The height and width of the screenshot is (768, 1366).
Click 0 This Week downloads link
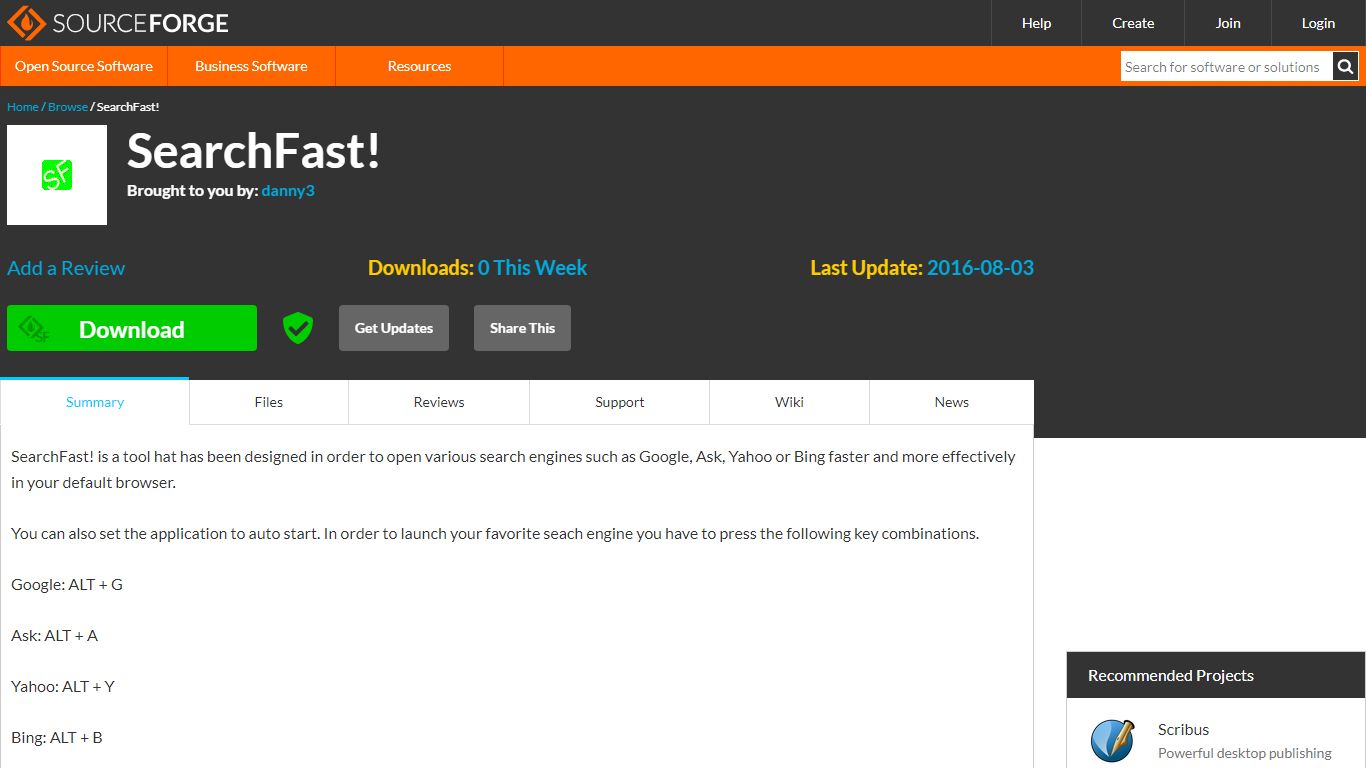click(x=532, y=268)
